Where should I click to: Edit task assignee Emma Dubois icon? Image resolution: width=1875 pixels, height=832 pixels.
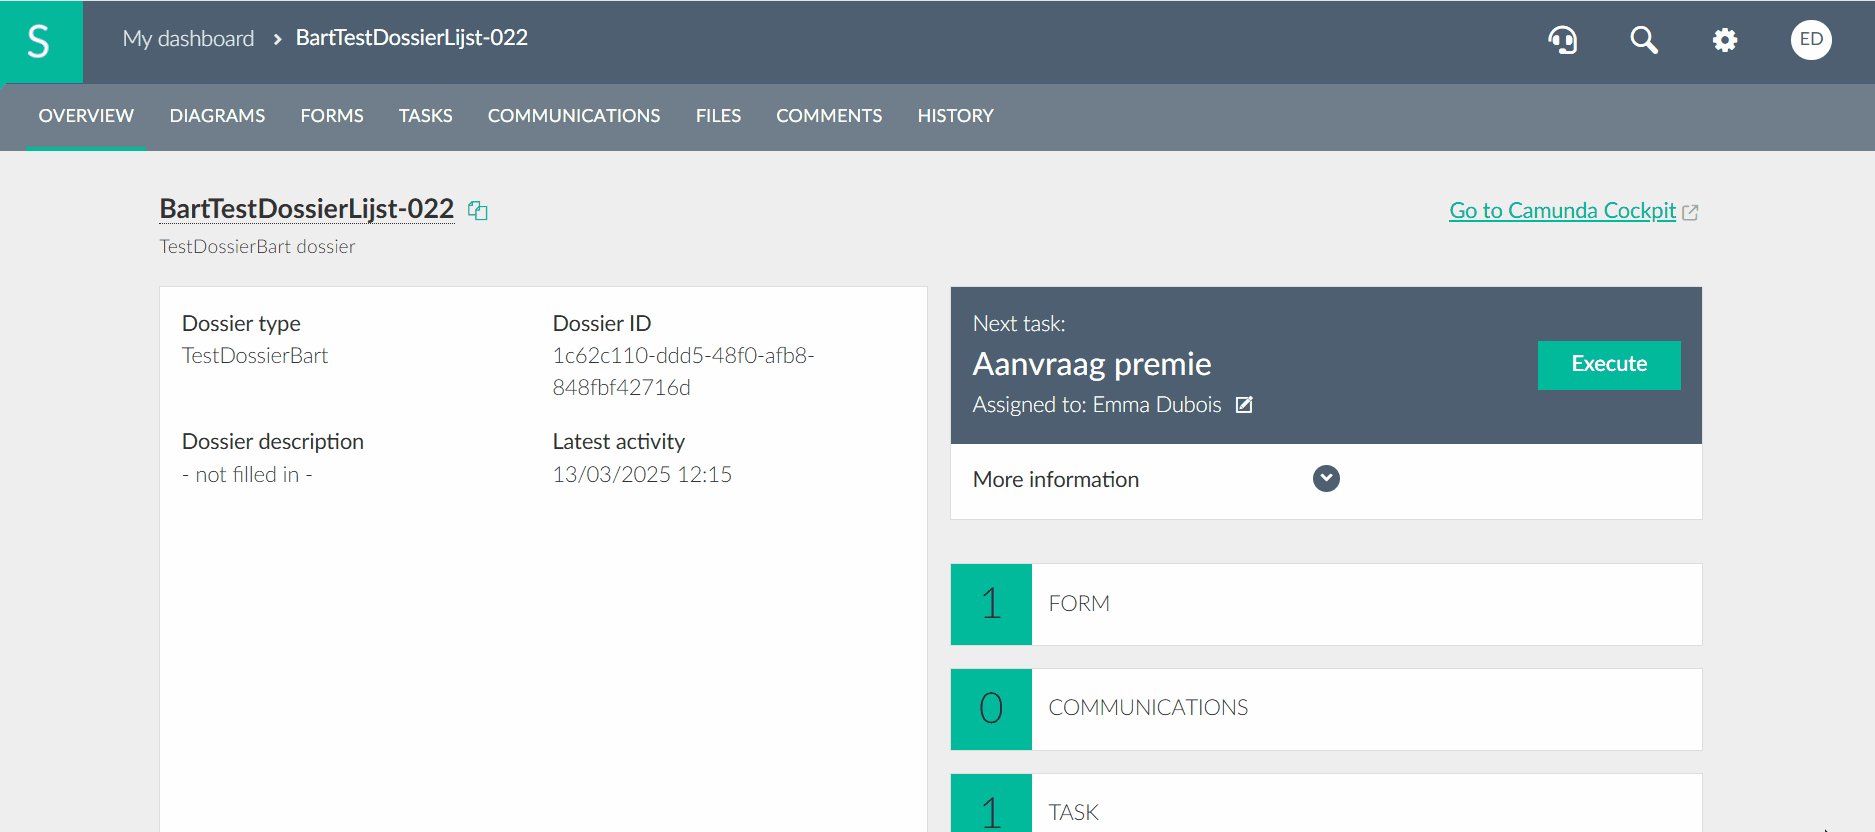tap(1244, 405)
